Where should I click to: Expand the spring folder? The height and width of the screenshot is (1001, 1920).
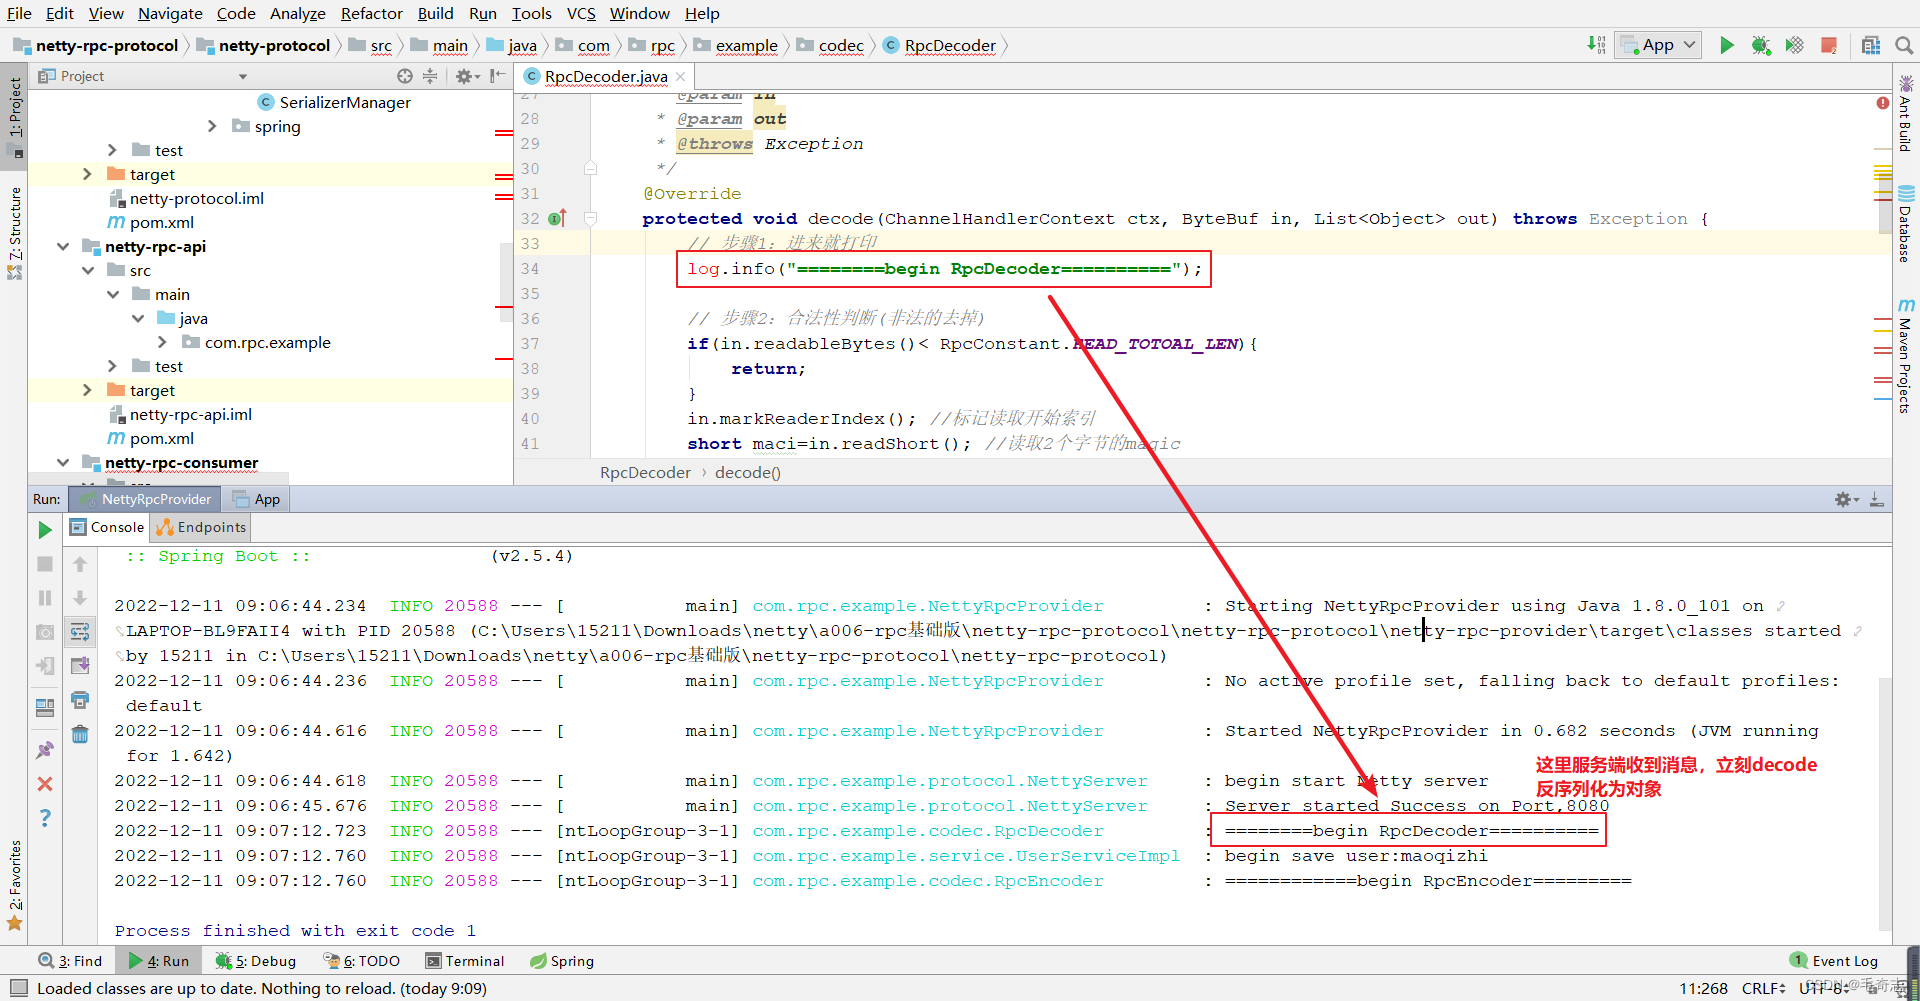pyautogui.click(x=212, y=126)
